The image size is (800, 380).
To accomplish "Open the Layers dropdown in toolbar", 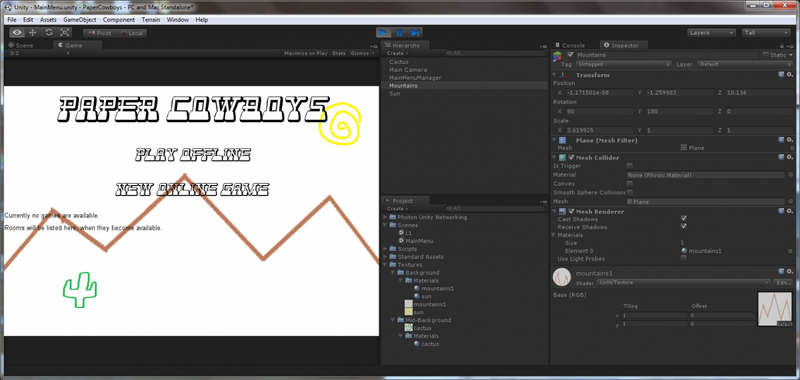I will click(x=711, y=33).
